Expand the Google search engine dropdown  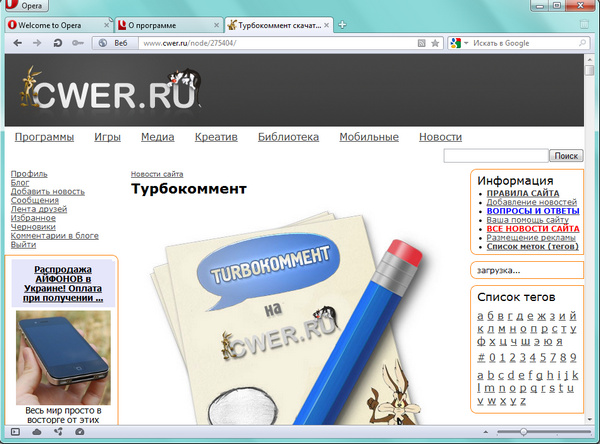click(456, 43)
